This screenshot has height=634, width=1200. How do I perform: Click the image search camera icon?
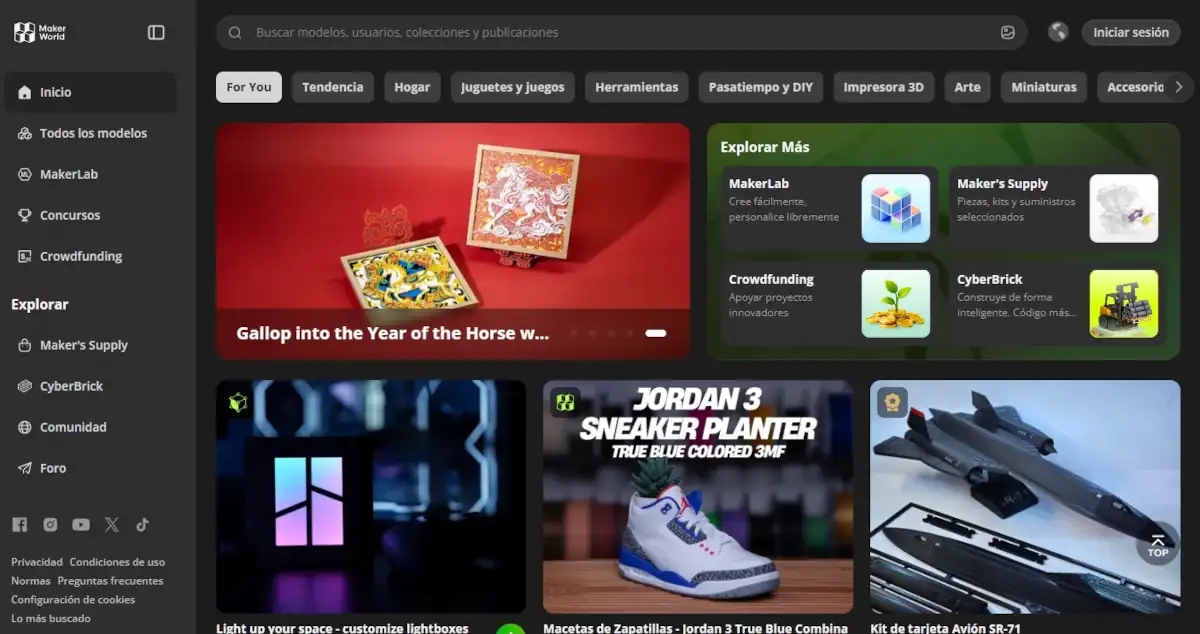pyautogui.click(x=1007, y=32)
